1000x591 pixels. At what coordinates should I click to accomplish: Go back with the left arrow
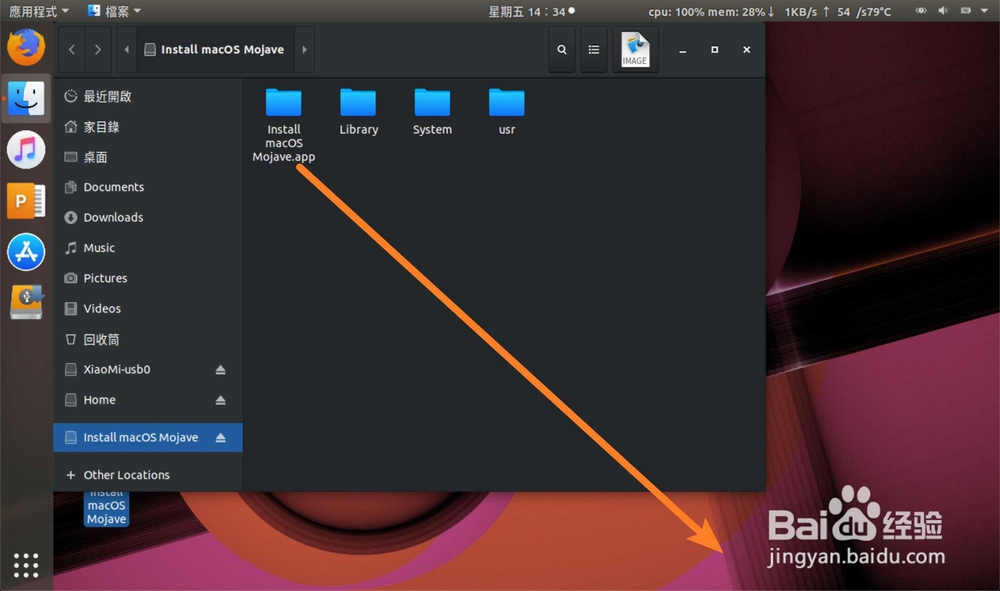pyautogui.click(x=72, y=49)
